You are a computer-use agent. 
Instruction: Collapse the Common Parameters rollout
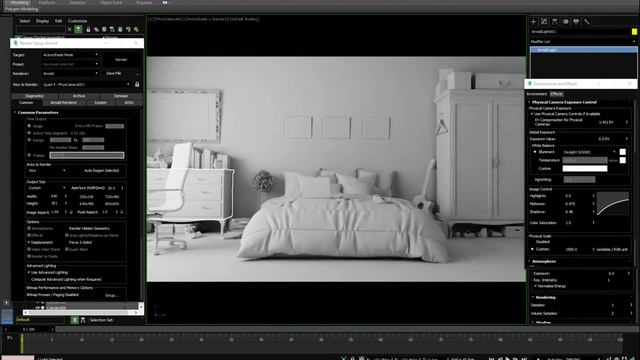point(38,113)
